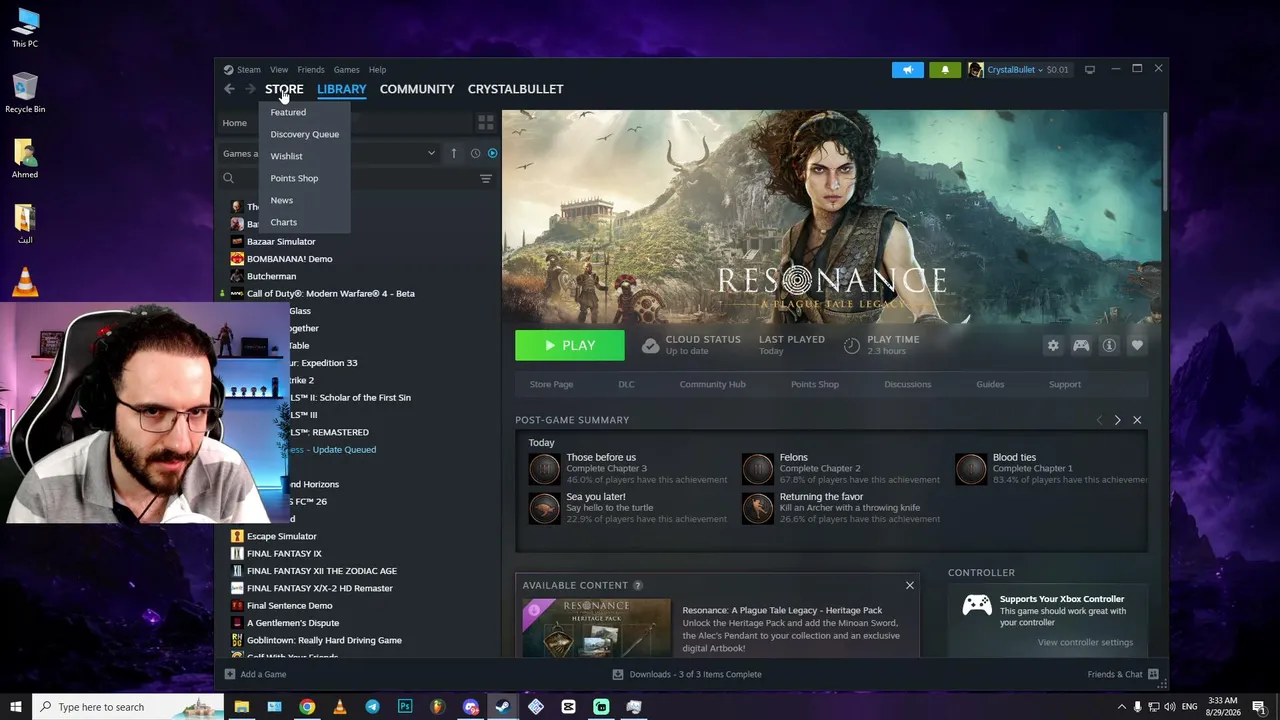Click the sort ascending arrow in library
The image size is (1280, 720).
pos(453,153)
